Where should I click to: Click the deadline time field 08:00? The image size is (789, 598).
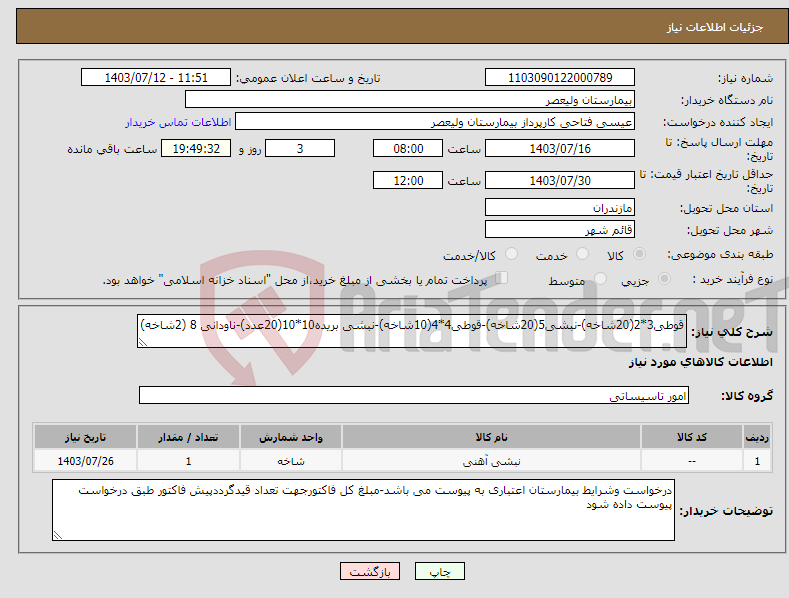click(408, 148)
